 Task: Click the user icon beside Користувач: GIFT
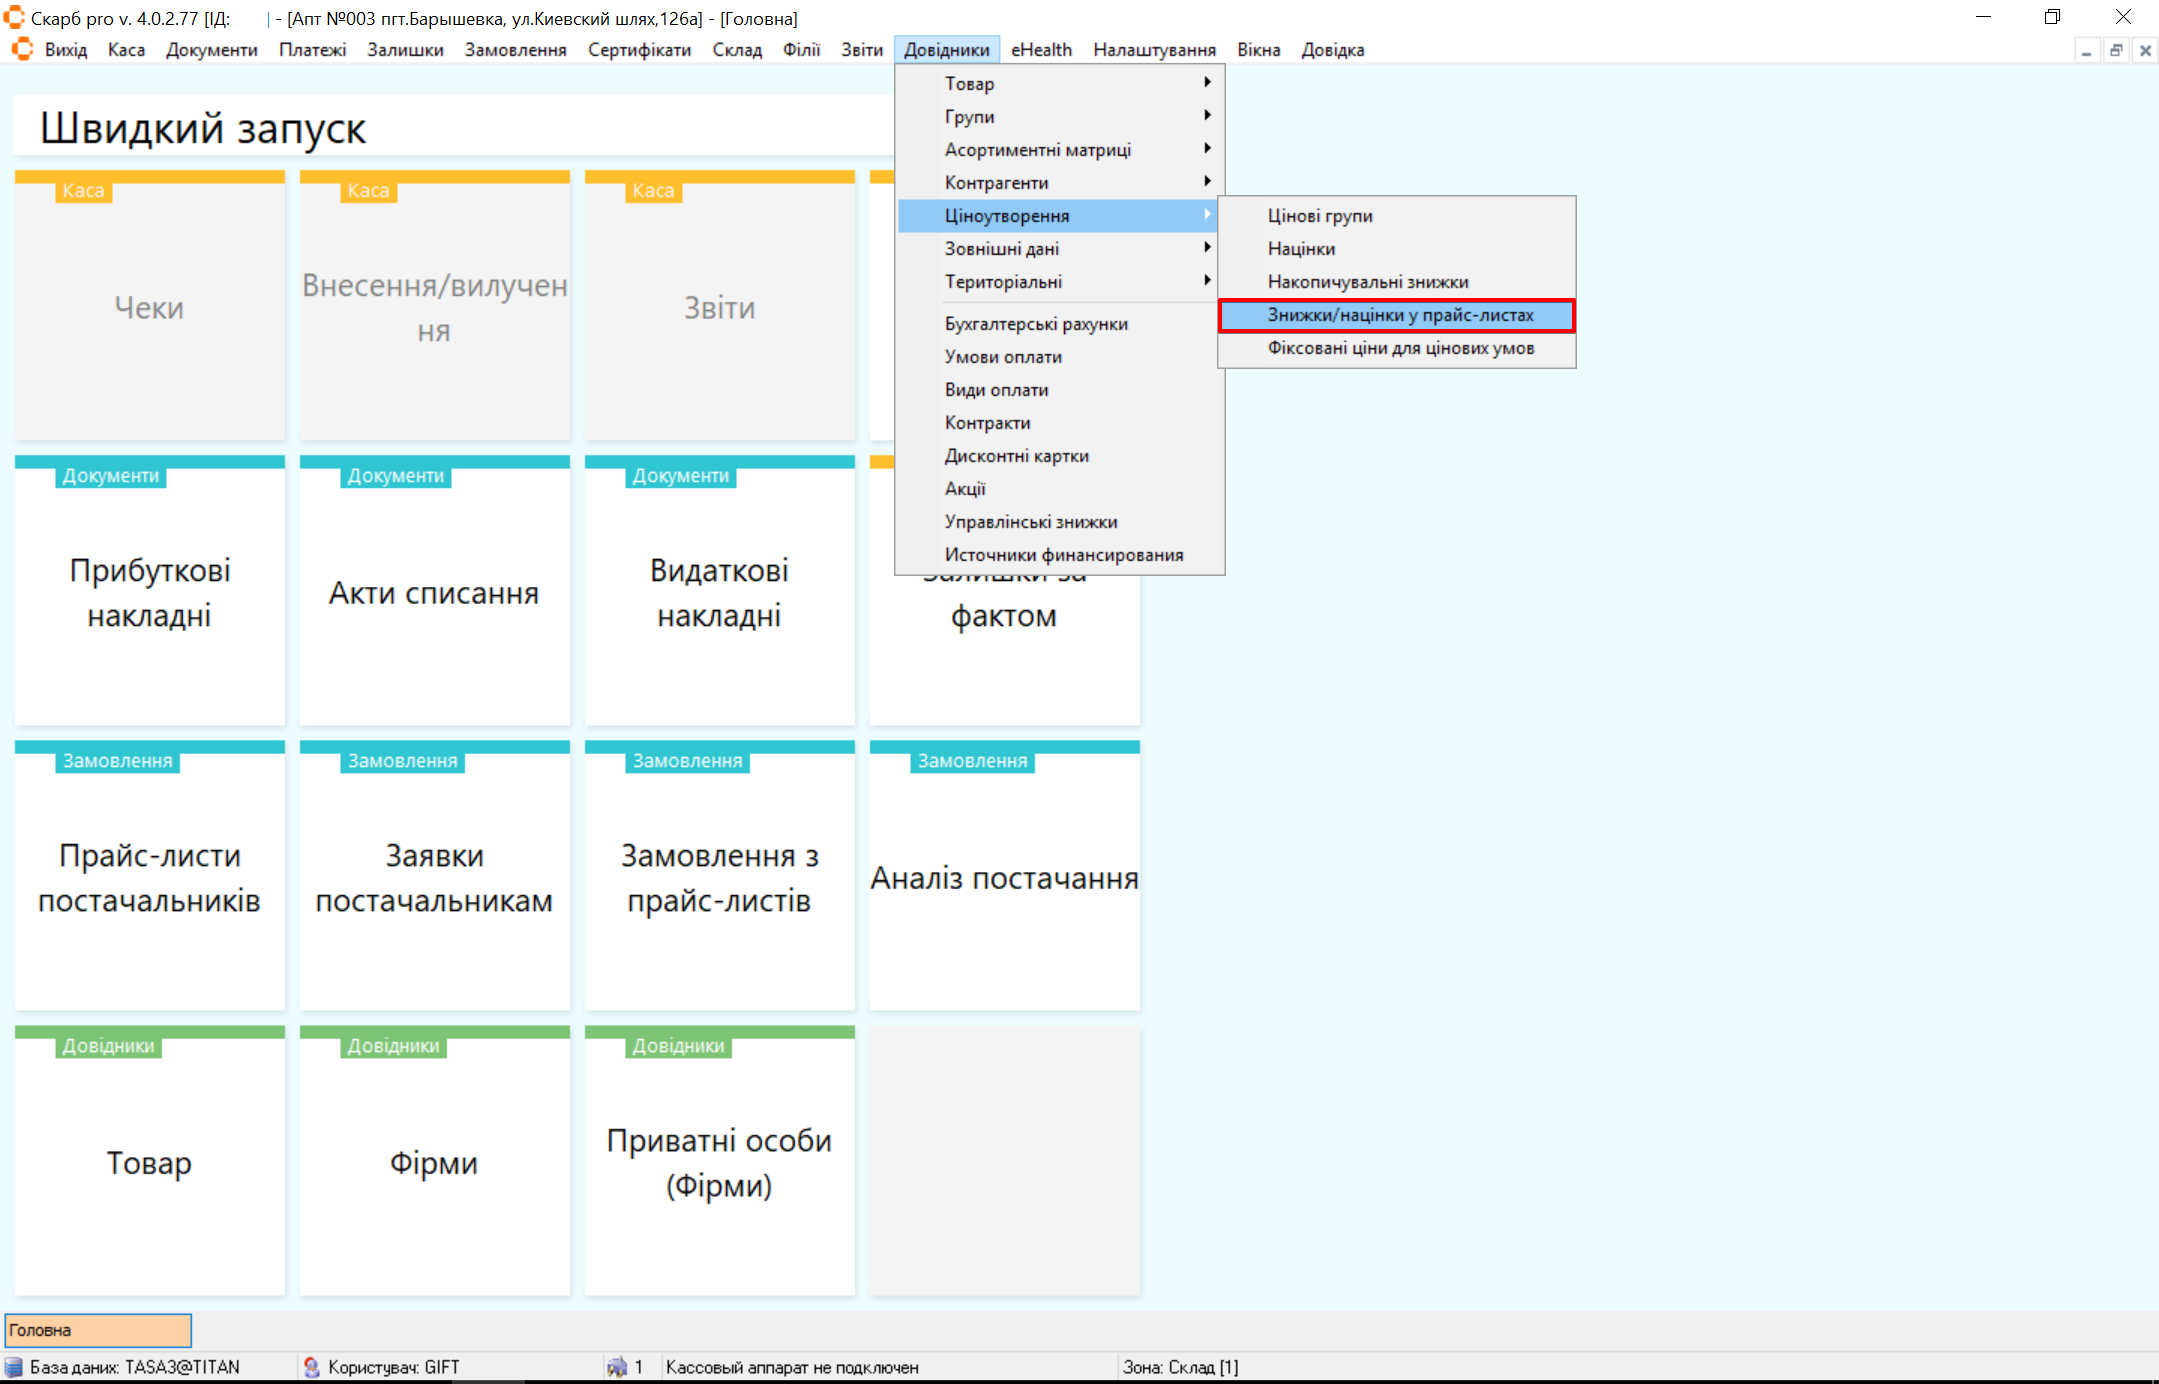(x=312, y=1367)
